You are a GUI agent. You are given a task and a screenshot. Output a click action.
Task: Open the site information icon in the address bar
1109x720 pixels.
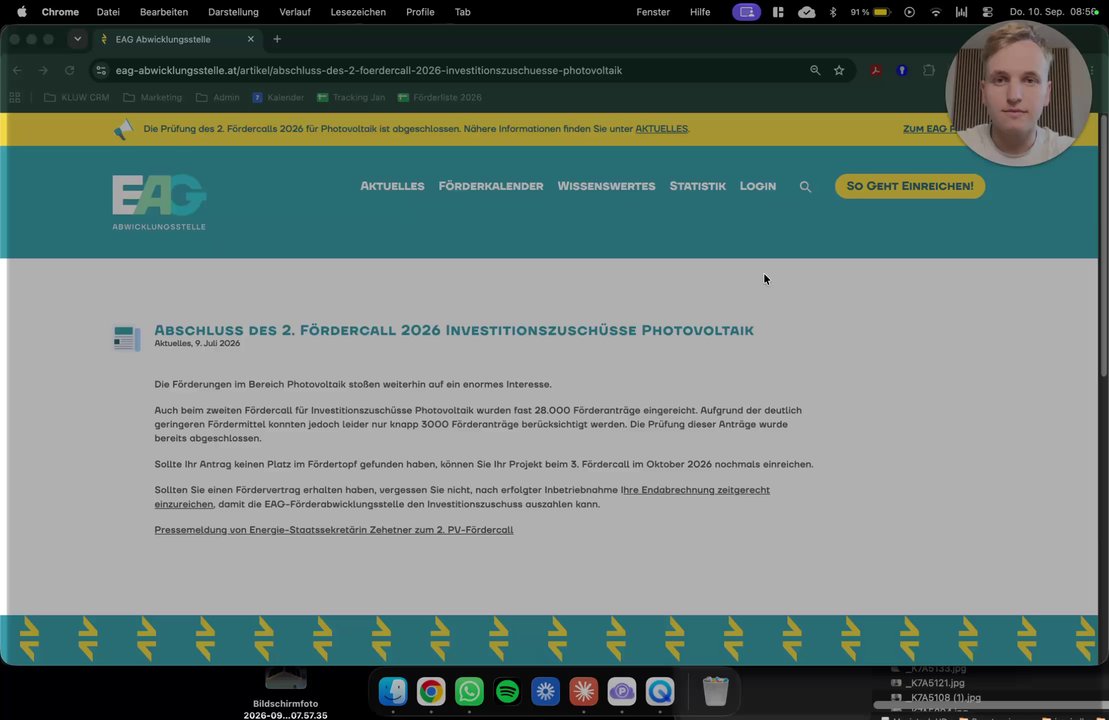pyautogui.click(x=101, y=70)
